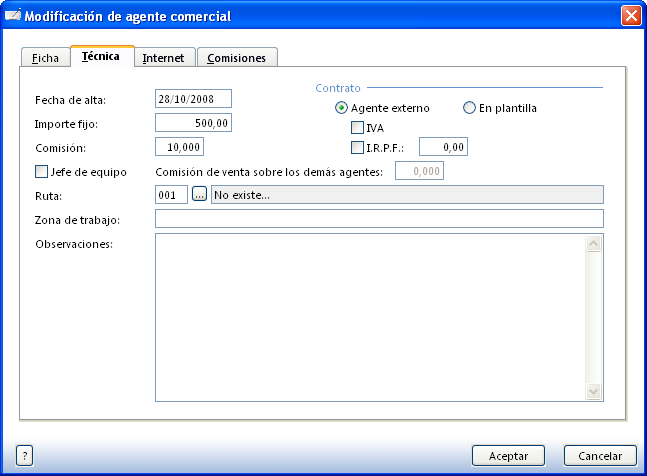647x476 pixels.
Task: Click into the Zona de trabajo field
Action: point(379,219)
